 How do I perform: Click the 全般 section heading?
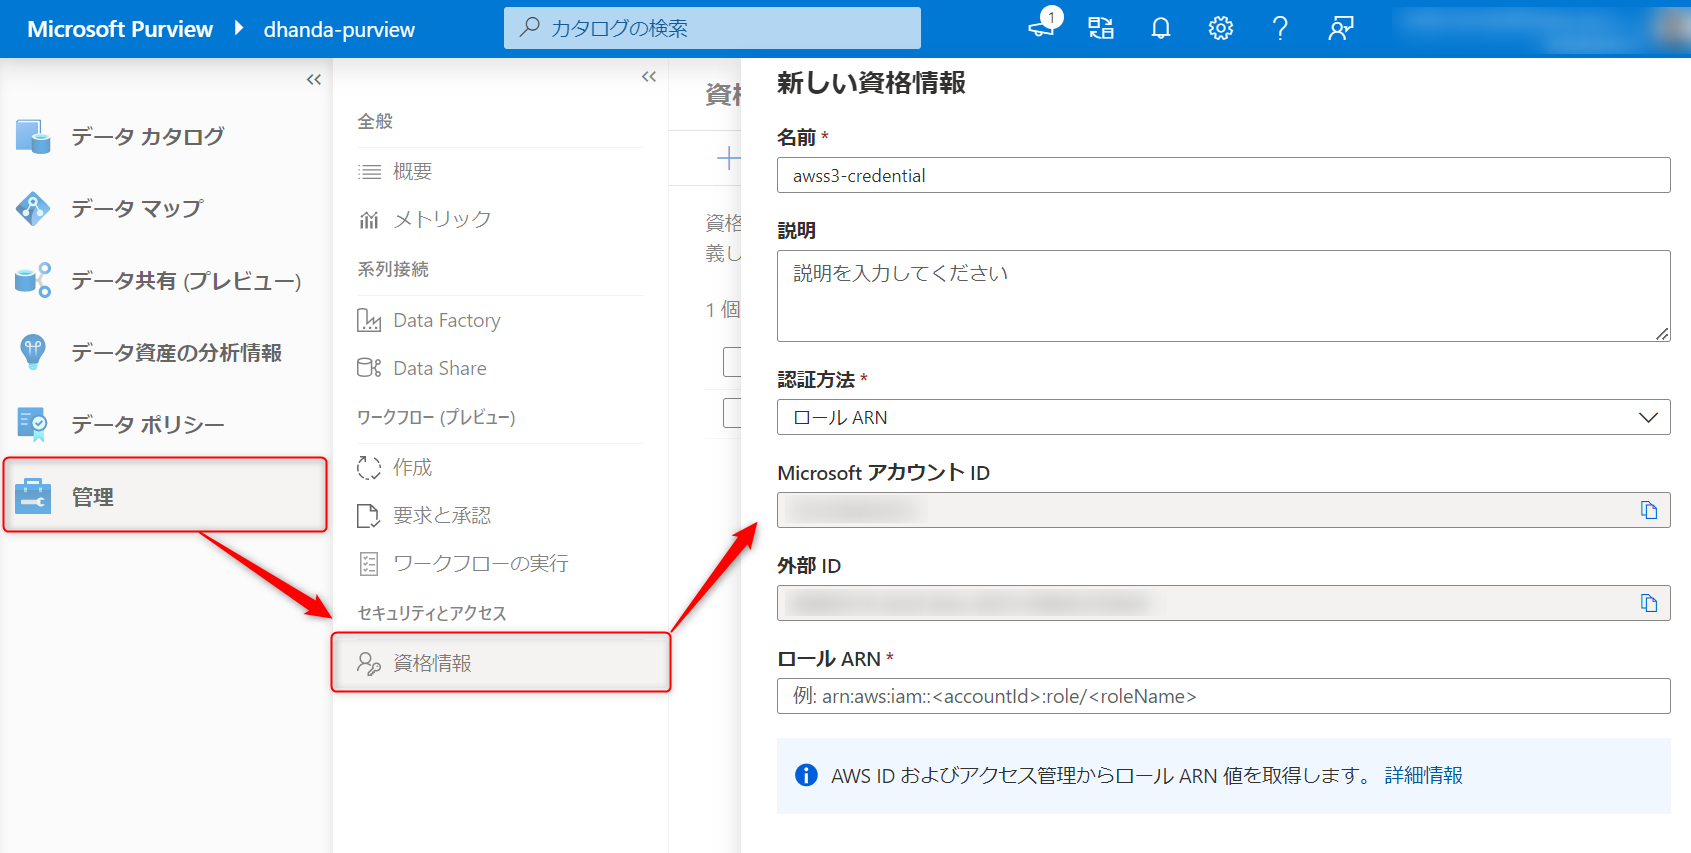pyautogui.click(x=375, y=121)
